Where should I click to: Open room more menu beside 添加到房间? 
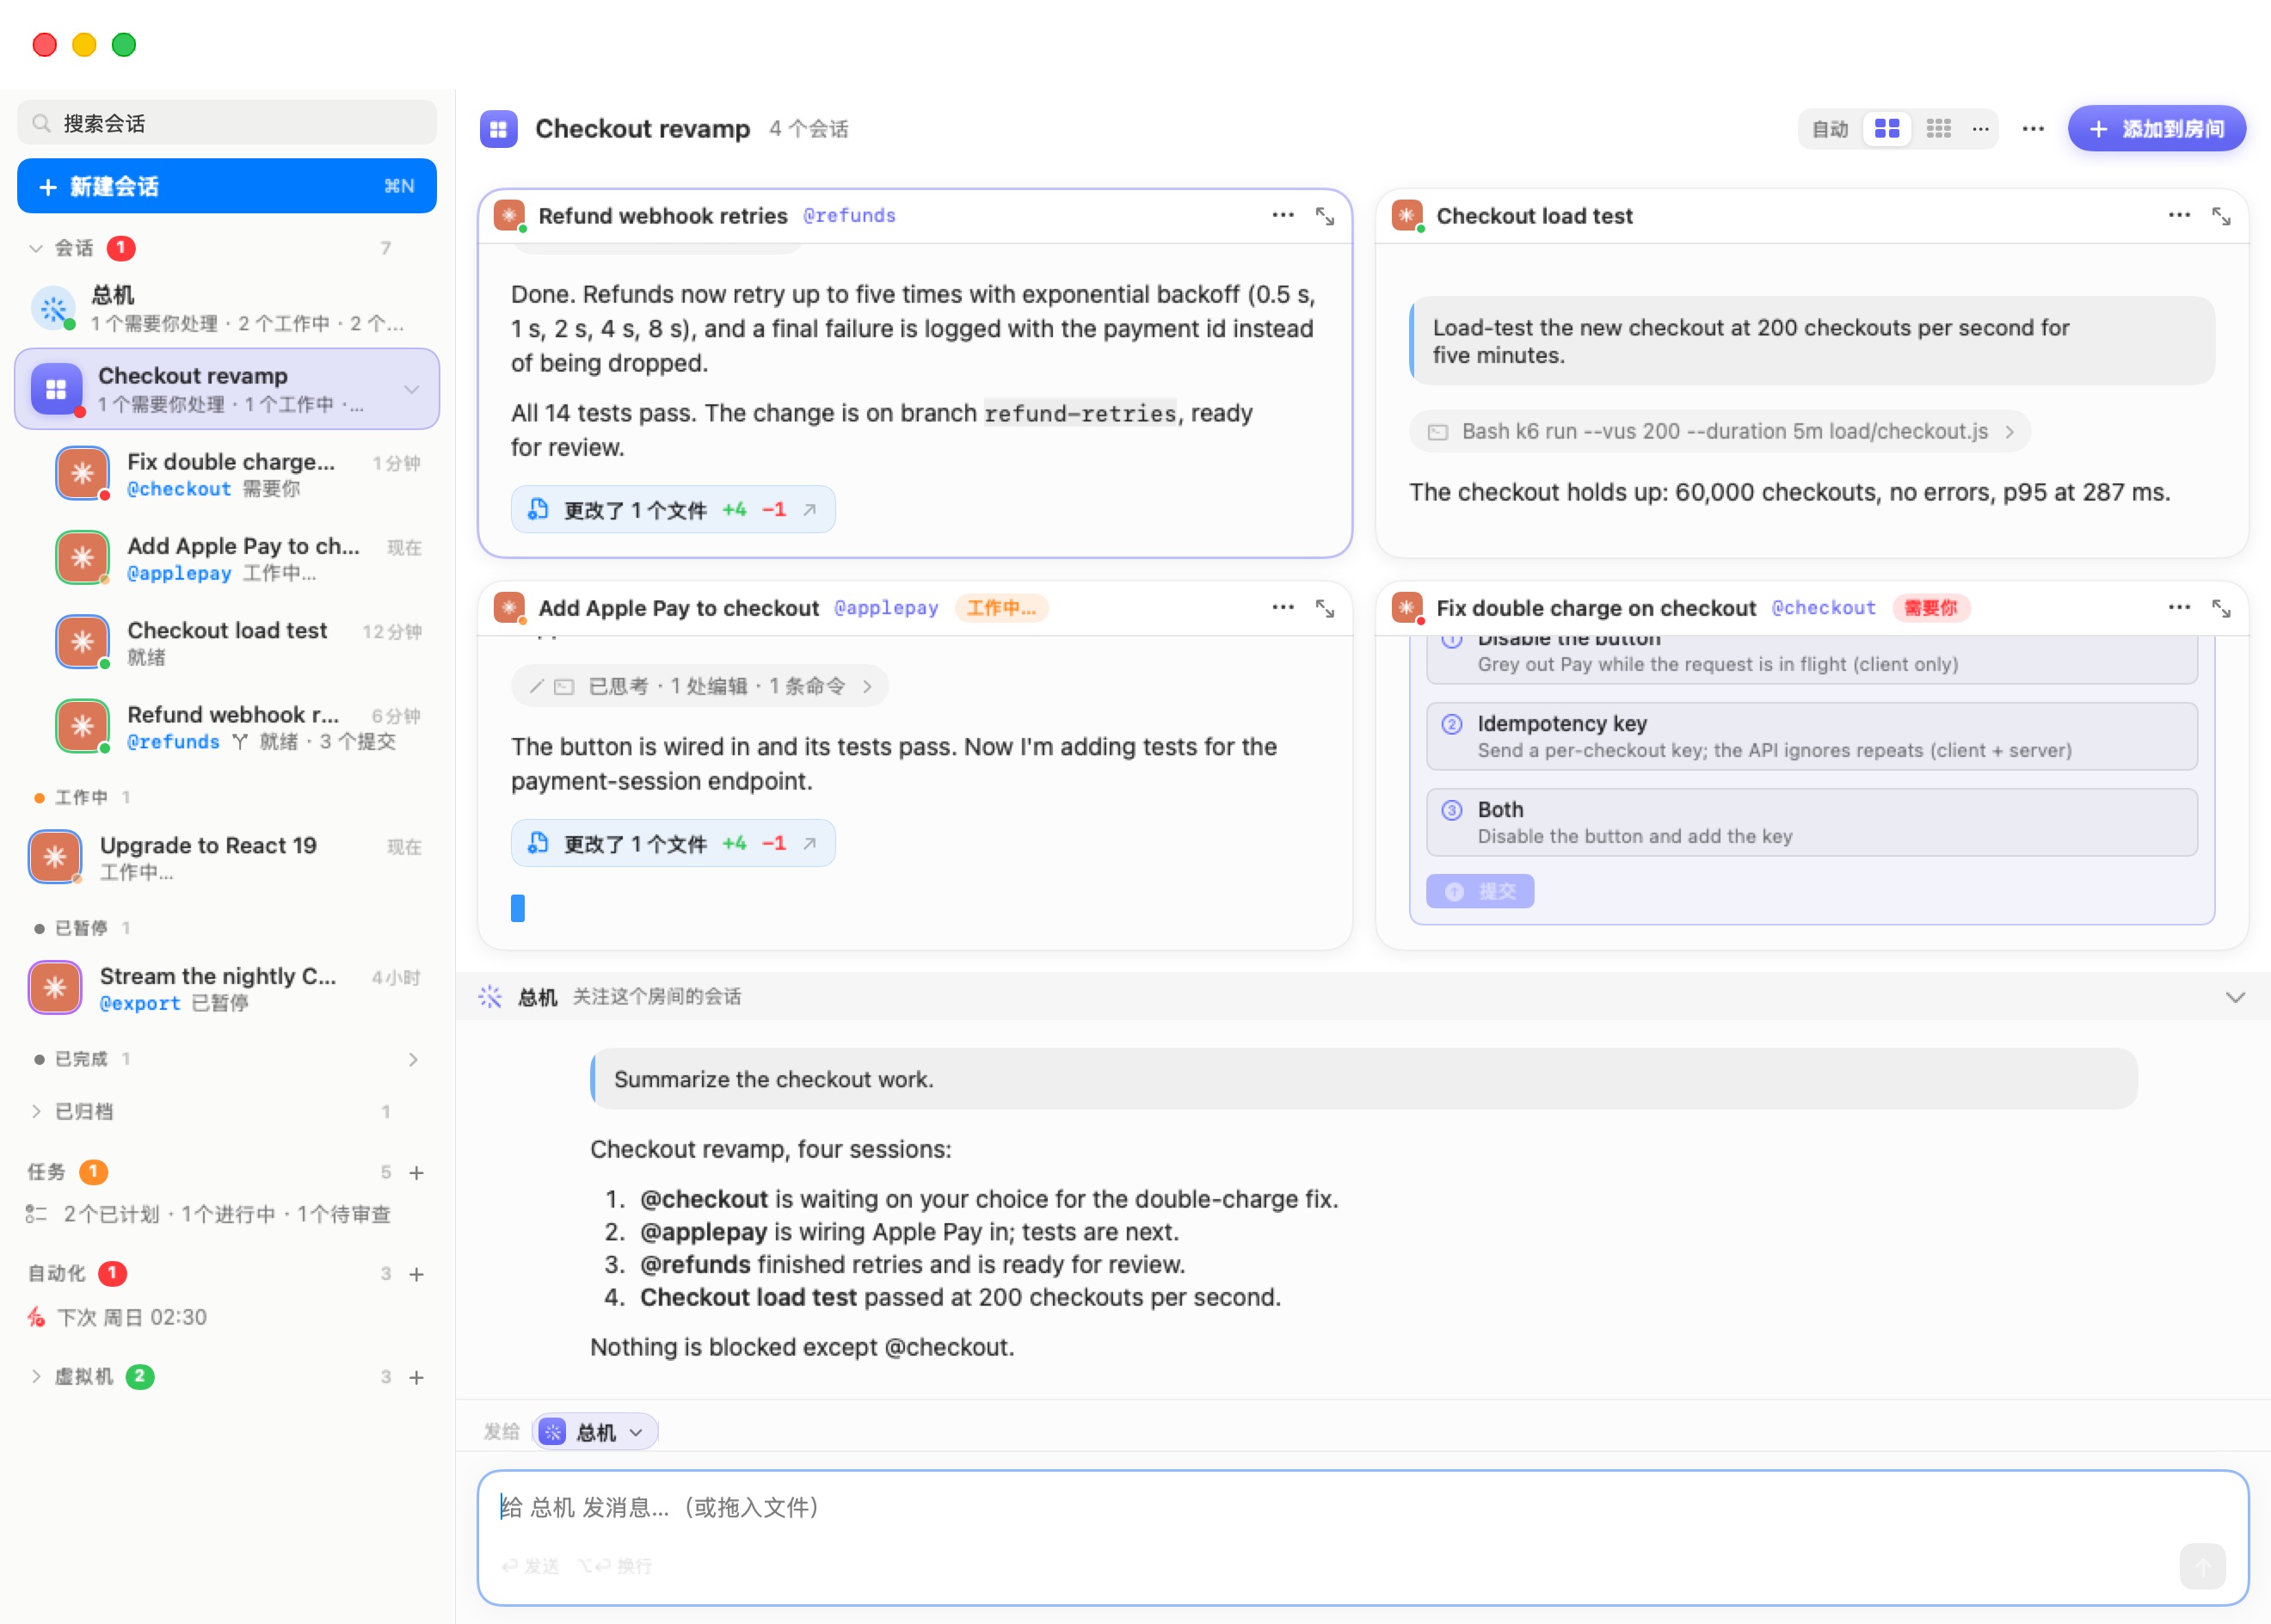point(2033,129)
